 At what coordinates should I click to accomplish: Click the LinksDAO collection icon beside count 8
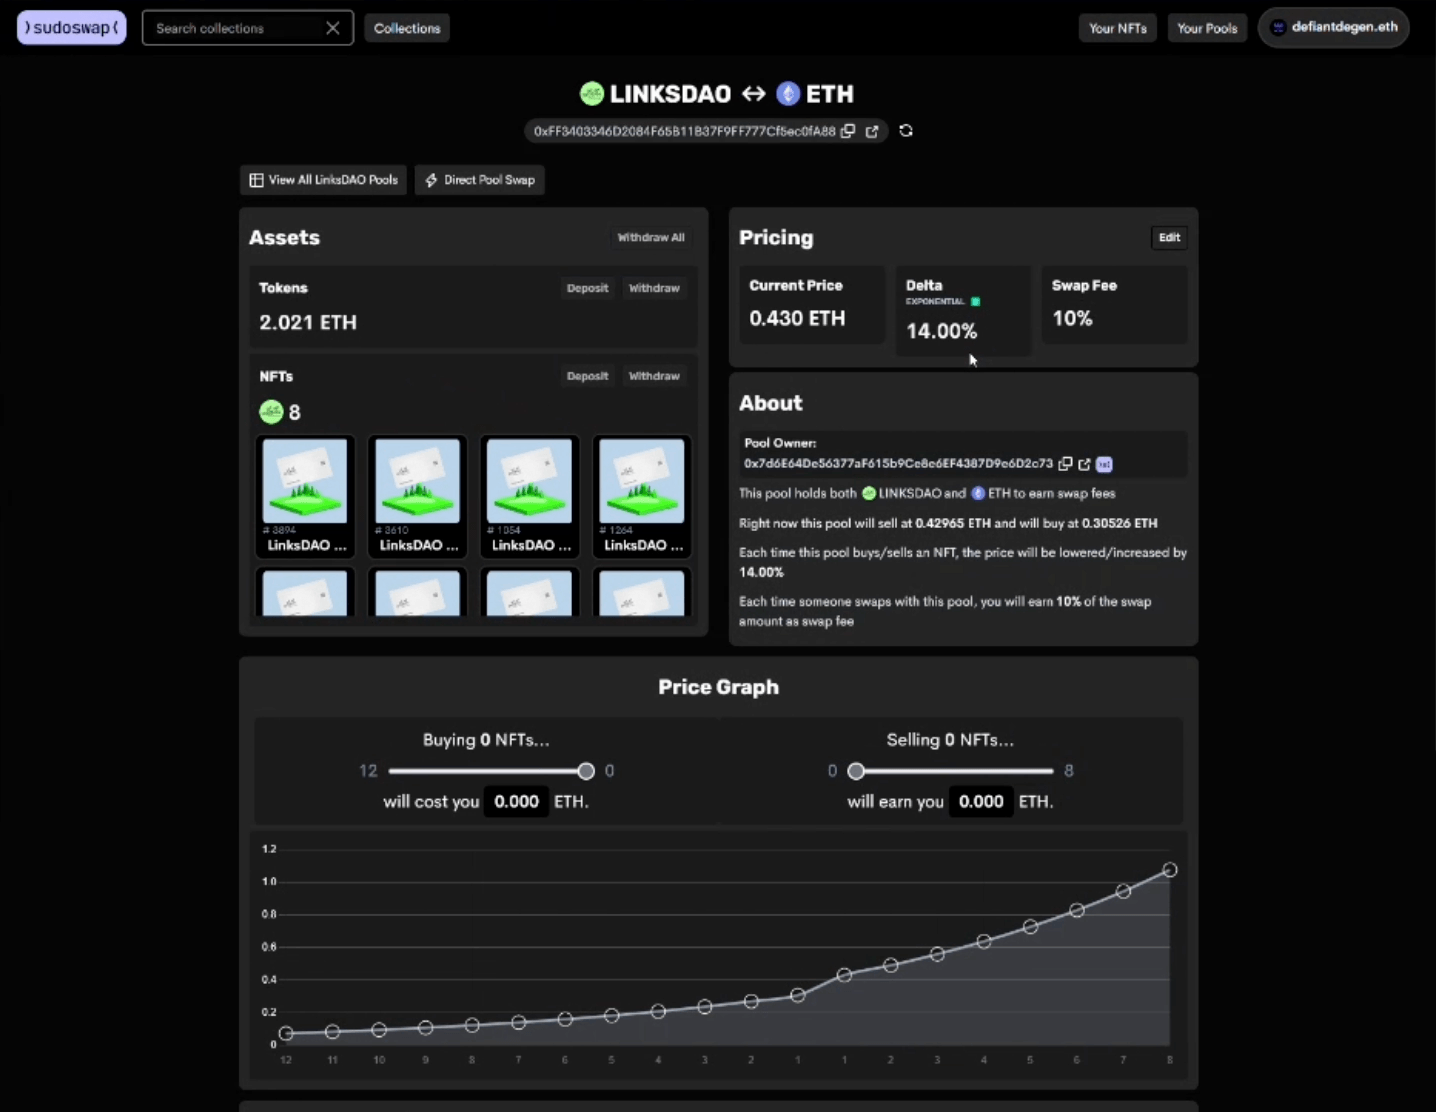[x=271, y=412]
